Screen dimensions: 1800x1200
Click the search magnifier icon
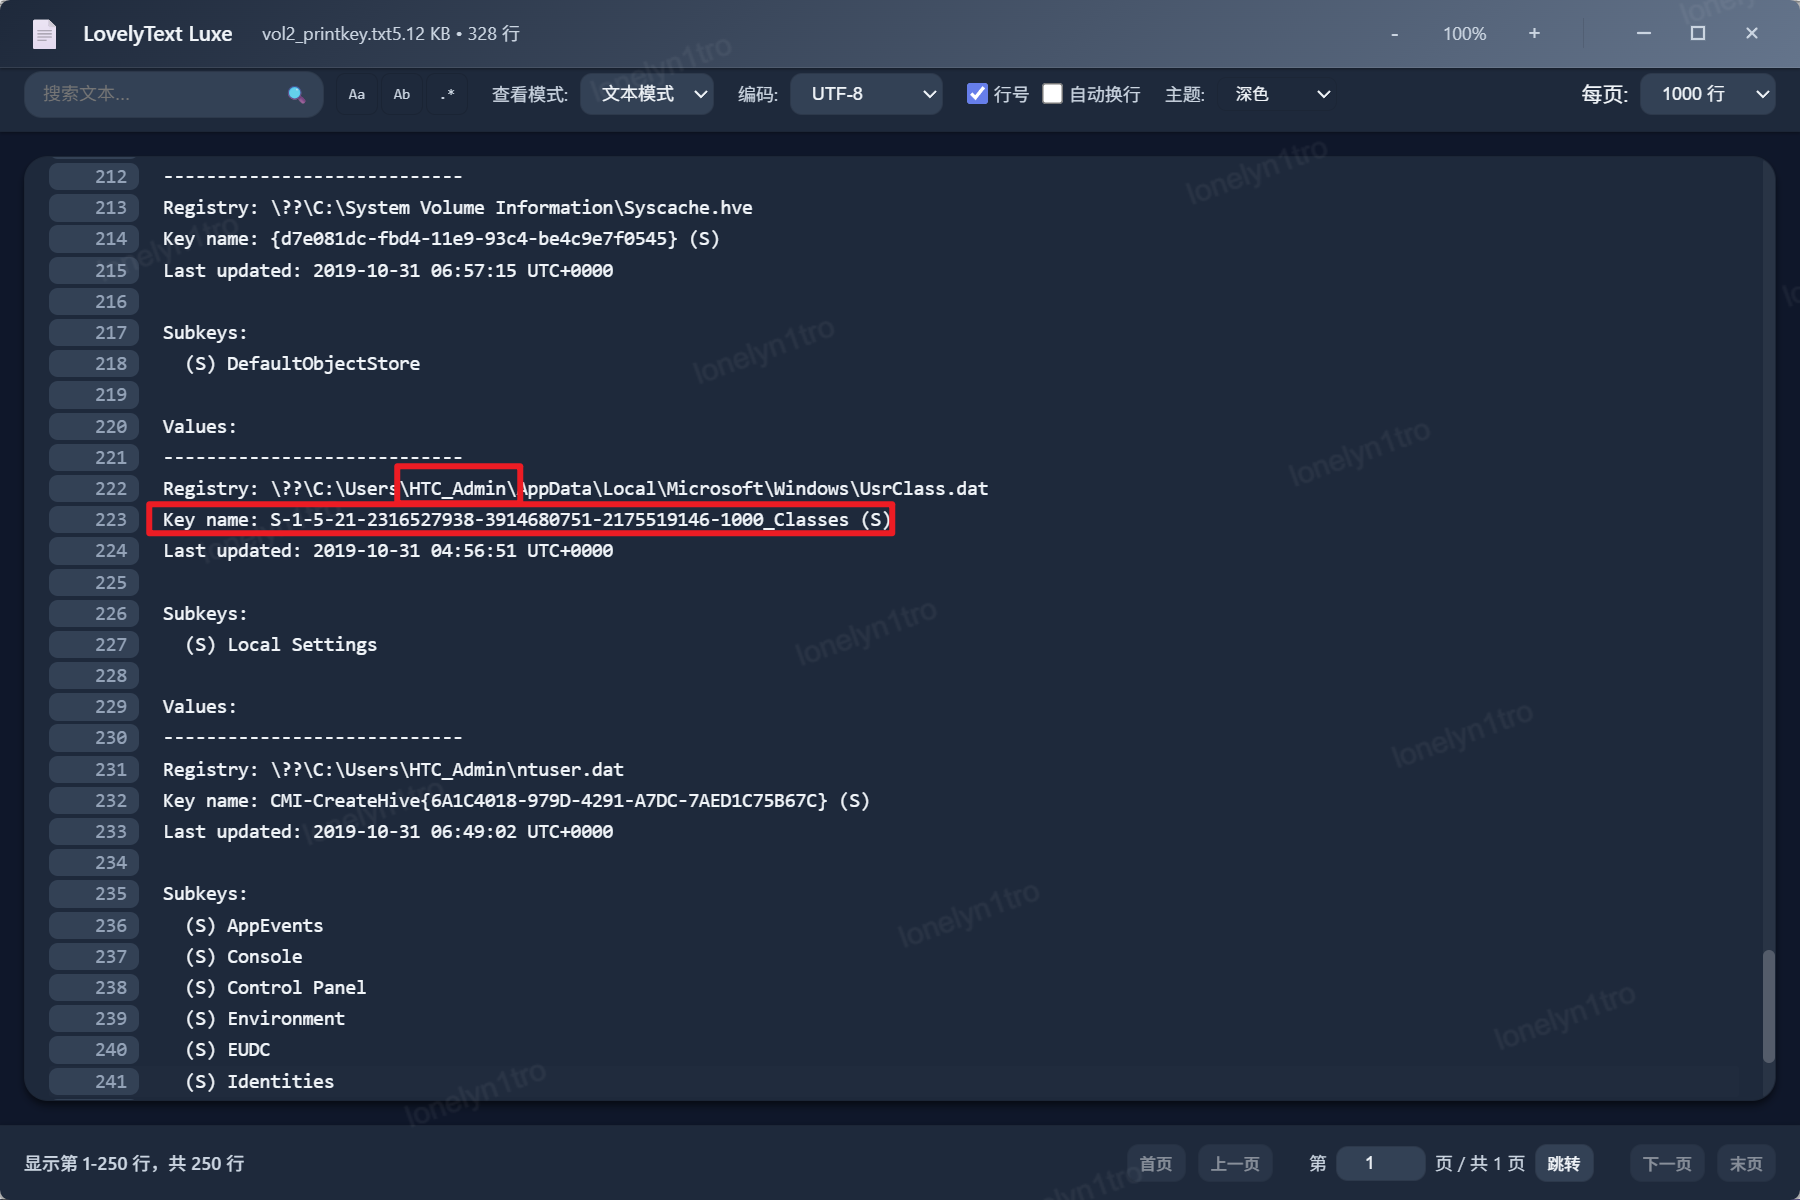[x=296, y=95]
